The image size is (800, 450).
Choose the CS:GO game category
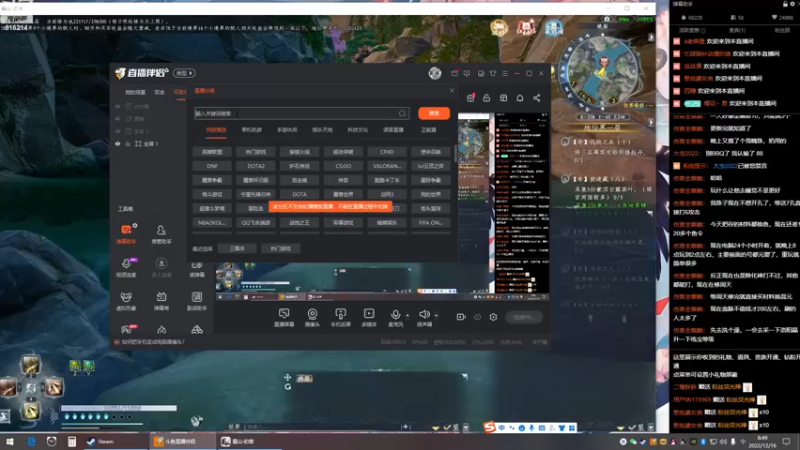tap(343, 166)
